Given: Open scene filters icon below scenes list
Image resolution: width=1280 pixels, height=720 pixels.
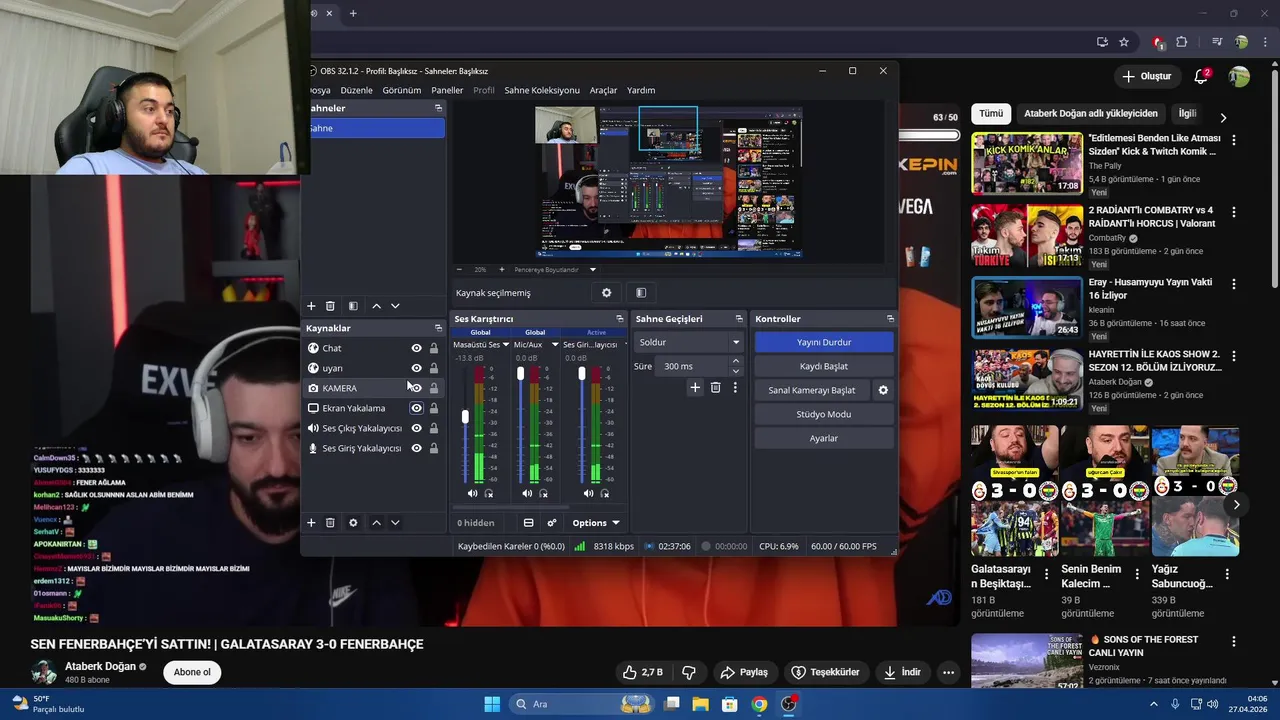Looking at the screenshot, I should (353, 306).
